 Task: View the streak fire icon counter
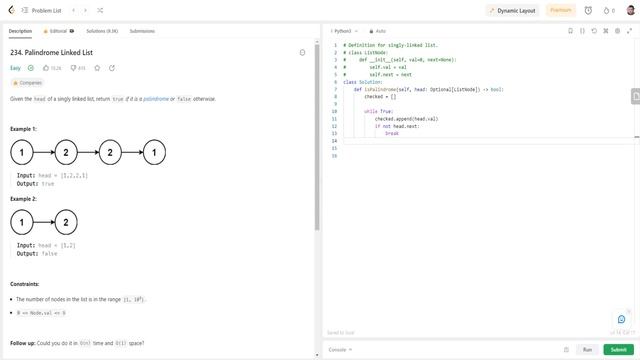point(609,11)
